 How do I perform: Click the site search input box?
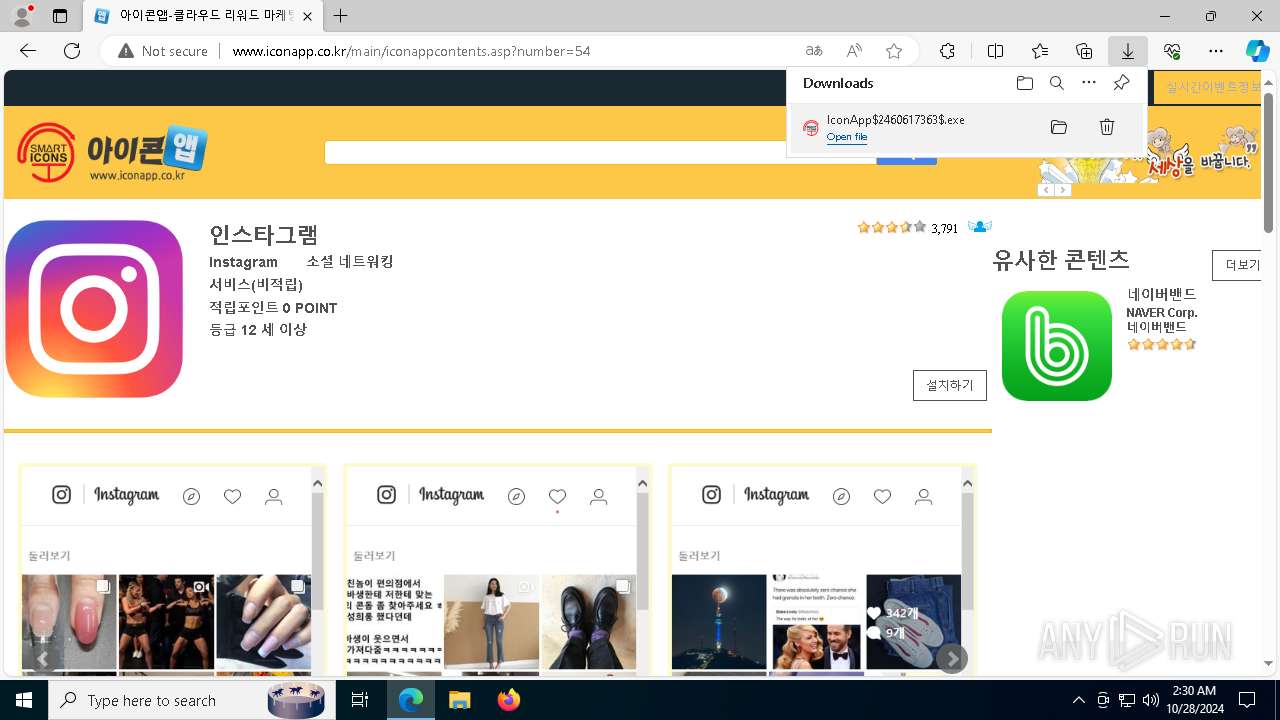coord(600,152)
